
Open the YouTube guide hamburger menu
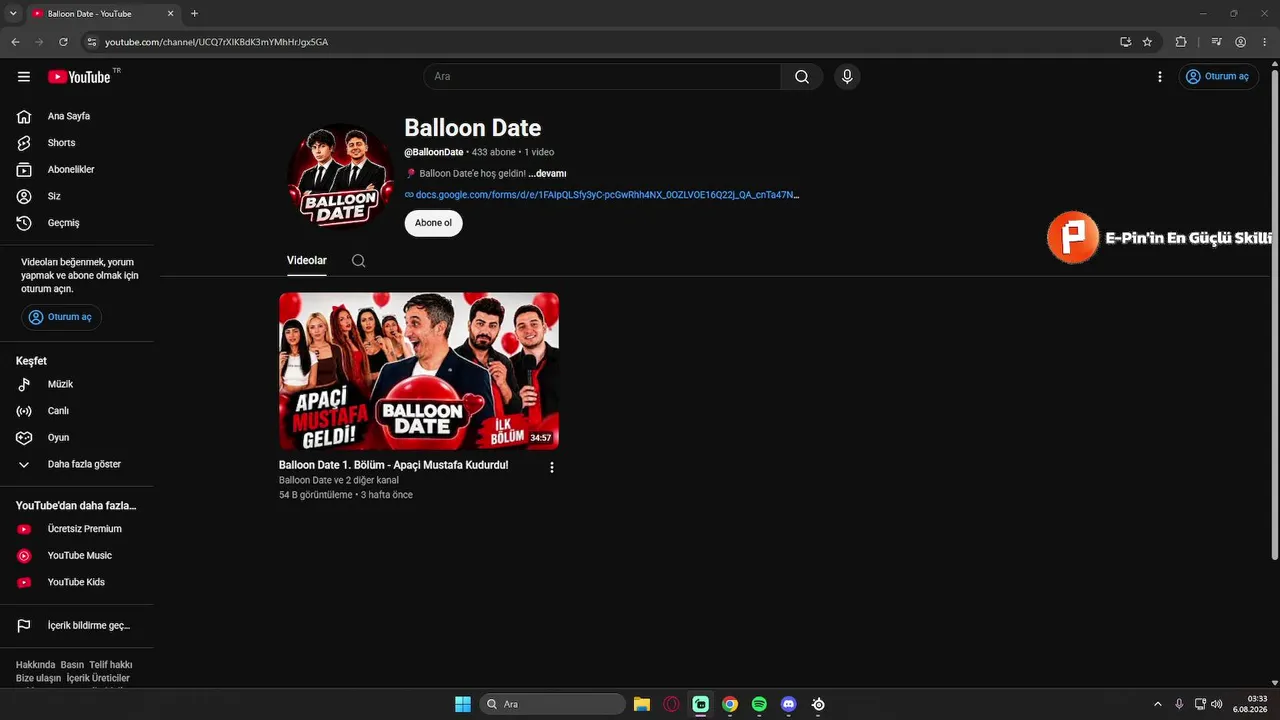24,77
